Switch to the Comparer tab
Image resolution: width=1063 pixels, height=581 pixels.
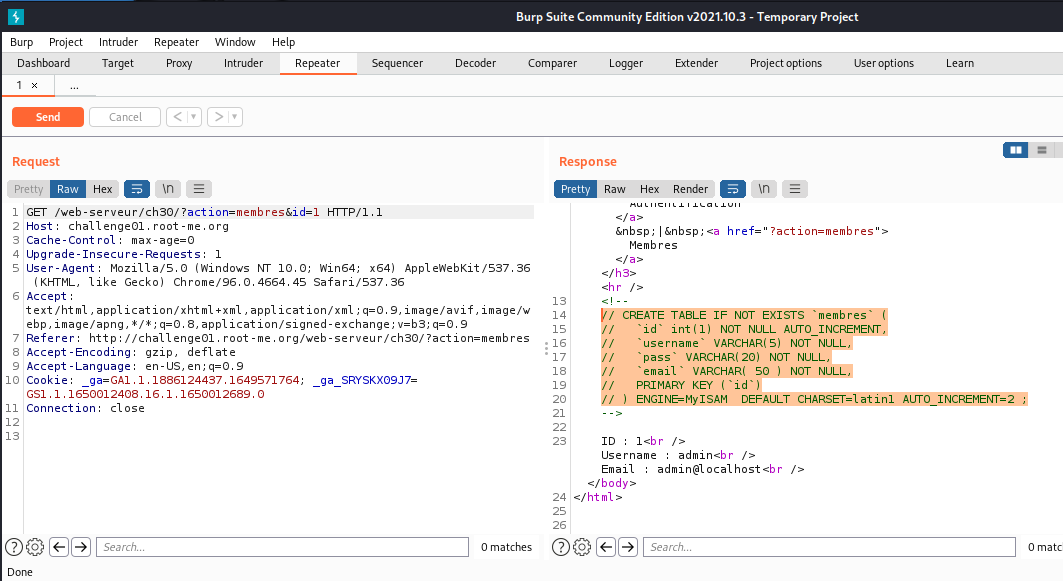[x=553, y=63]
